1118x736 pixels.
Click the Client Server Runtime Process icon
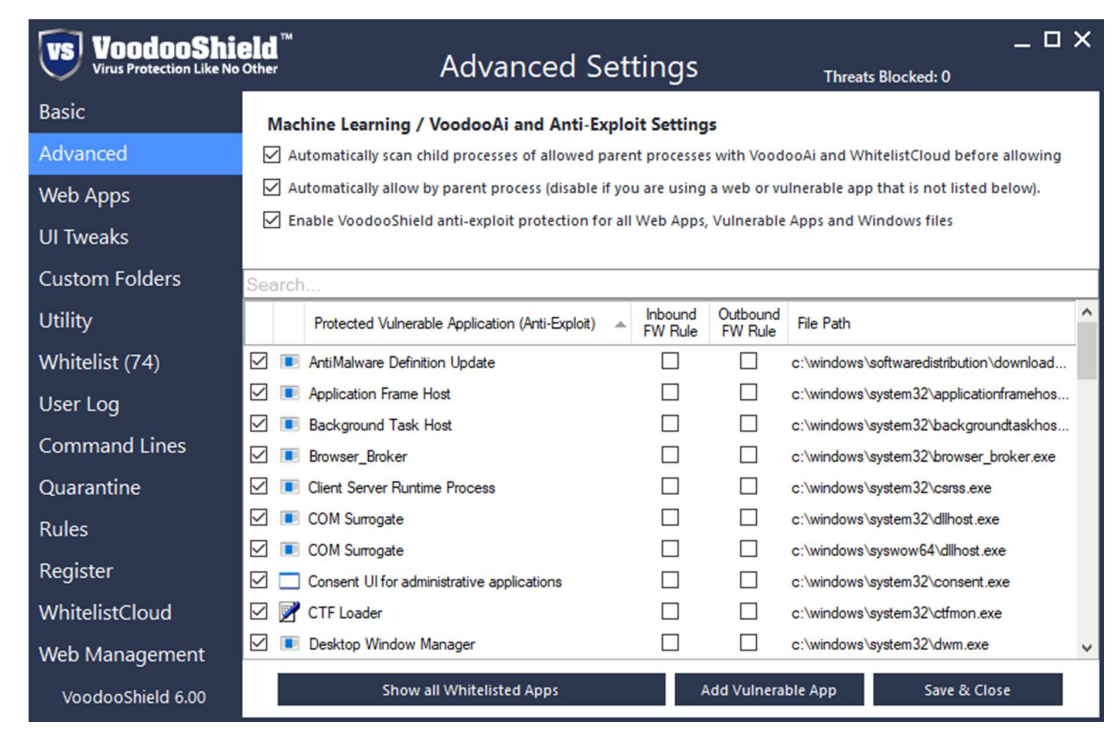[289, 488]
